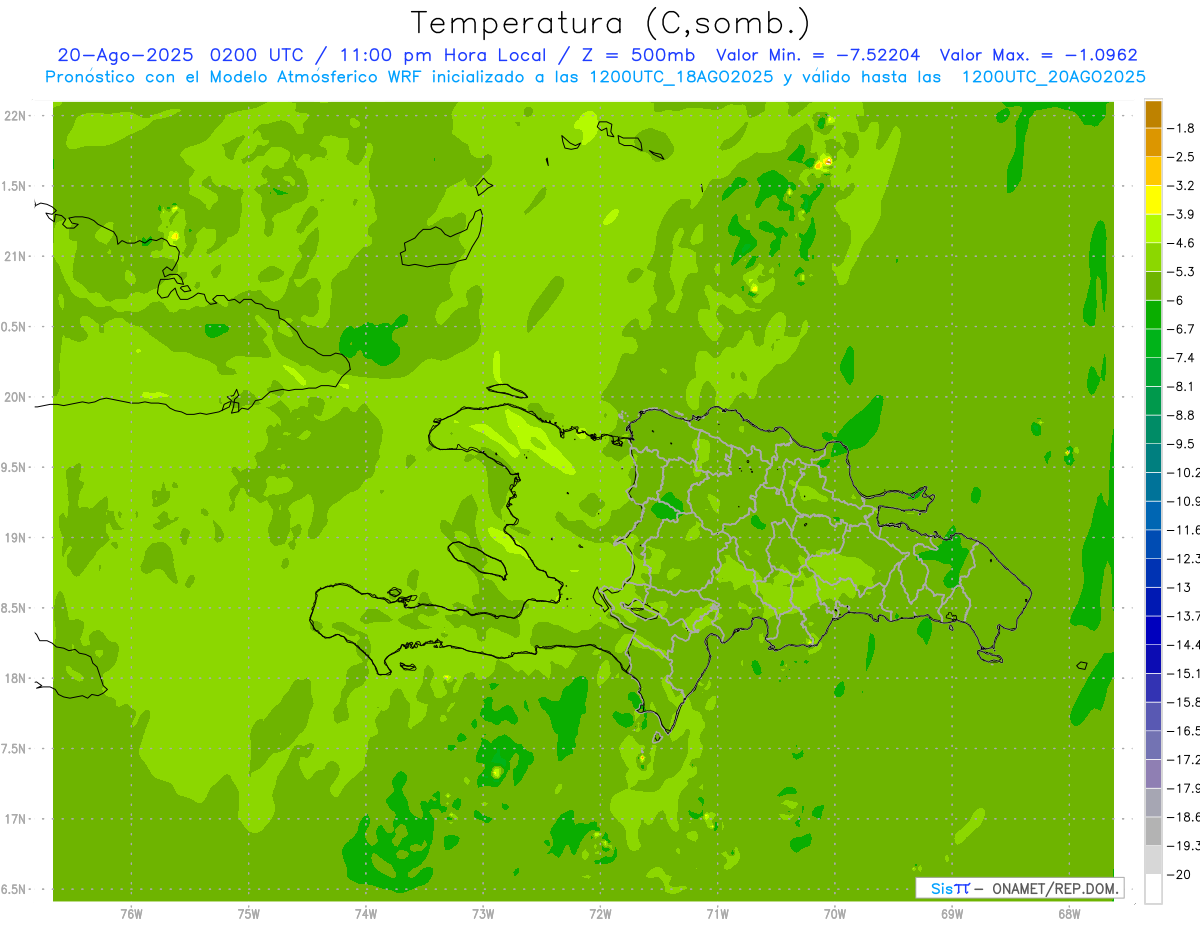The height and width of the screenshot is (927, 1200).
Task: Click the "69W" longitude label
Action: (952, 914)
